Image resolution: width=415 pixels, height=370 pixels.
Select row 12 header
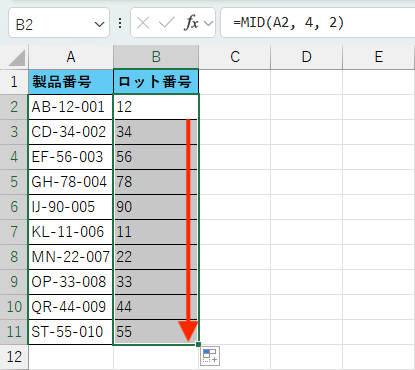click(x=14, y=357)
